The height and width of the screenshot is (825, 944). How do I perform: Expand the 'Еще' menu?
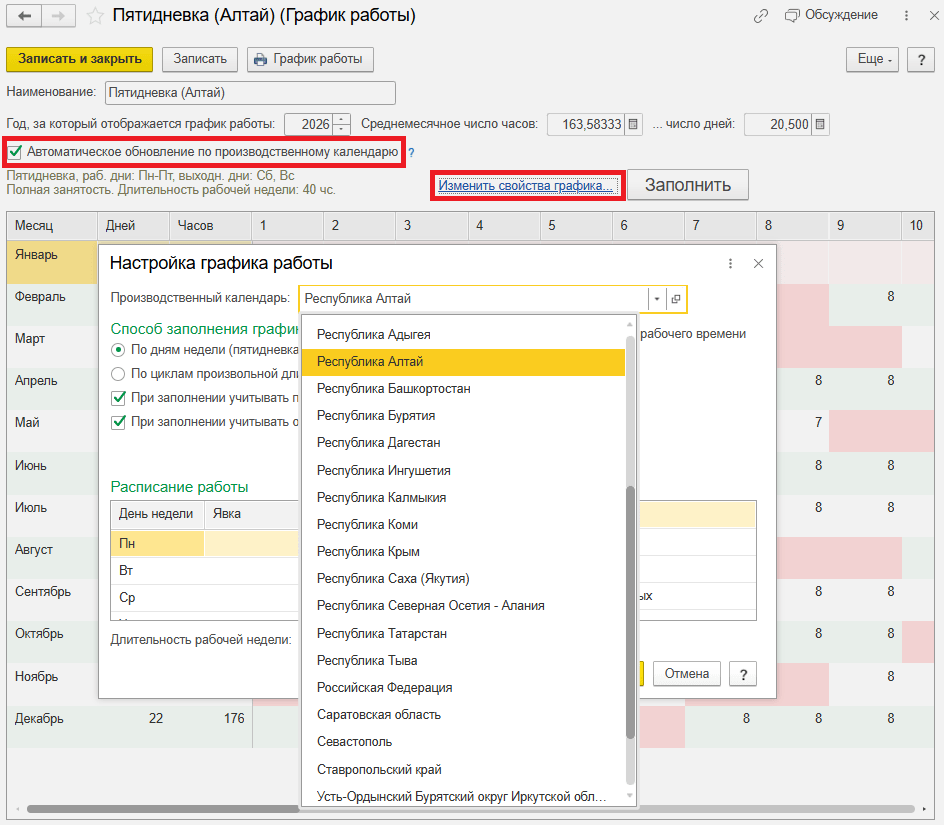click(x=874, y=59)
